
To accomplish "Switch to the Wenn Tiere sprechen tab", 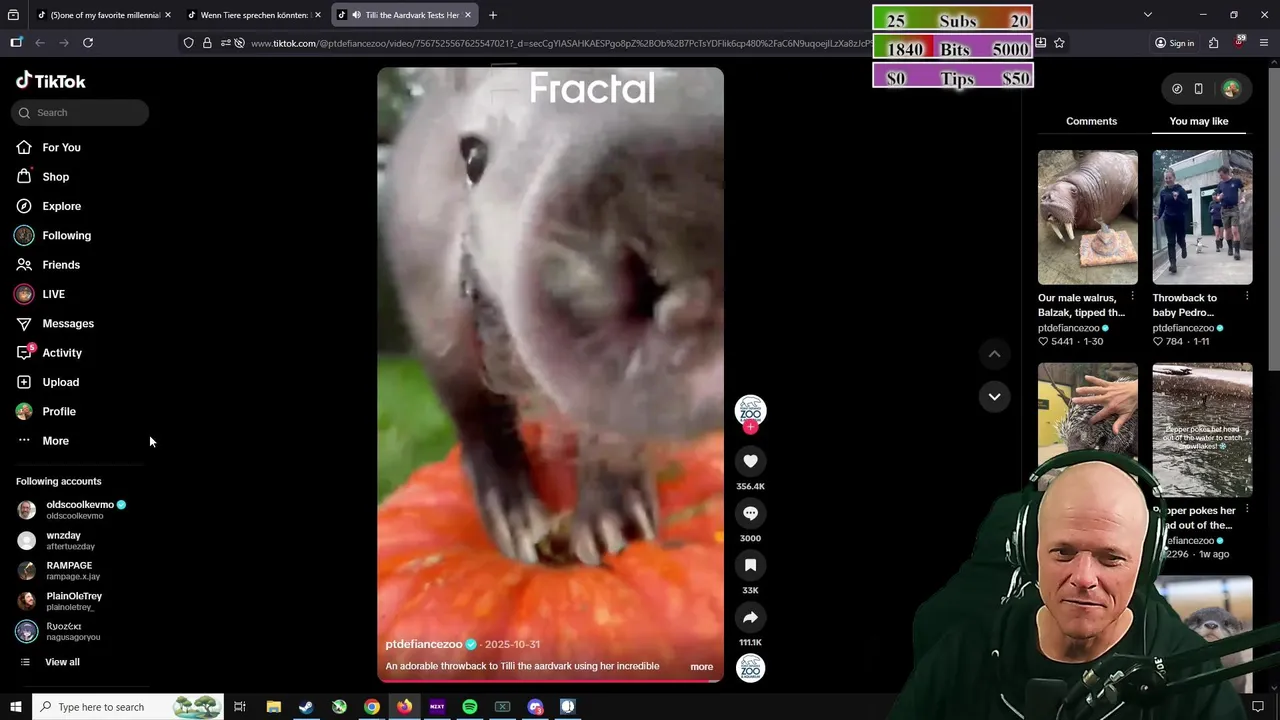I will point(254,15).
